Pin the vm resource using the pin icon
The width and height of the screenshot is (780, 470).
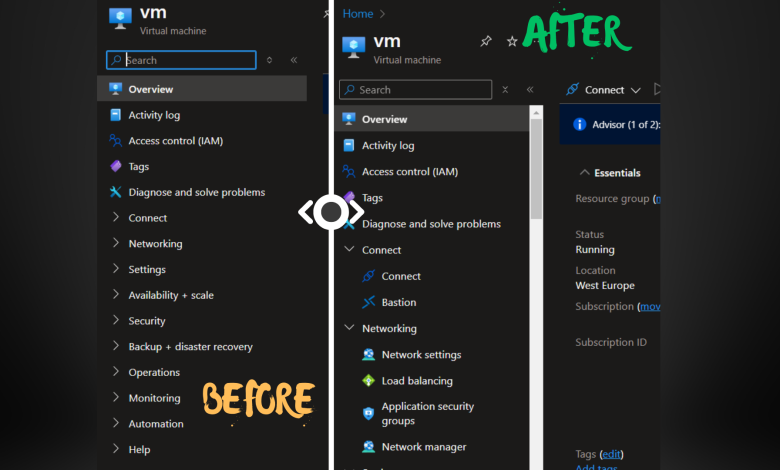pos(486,42)
